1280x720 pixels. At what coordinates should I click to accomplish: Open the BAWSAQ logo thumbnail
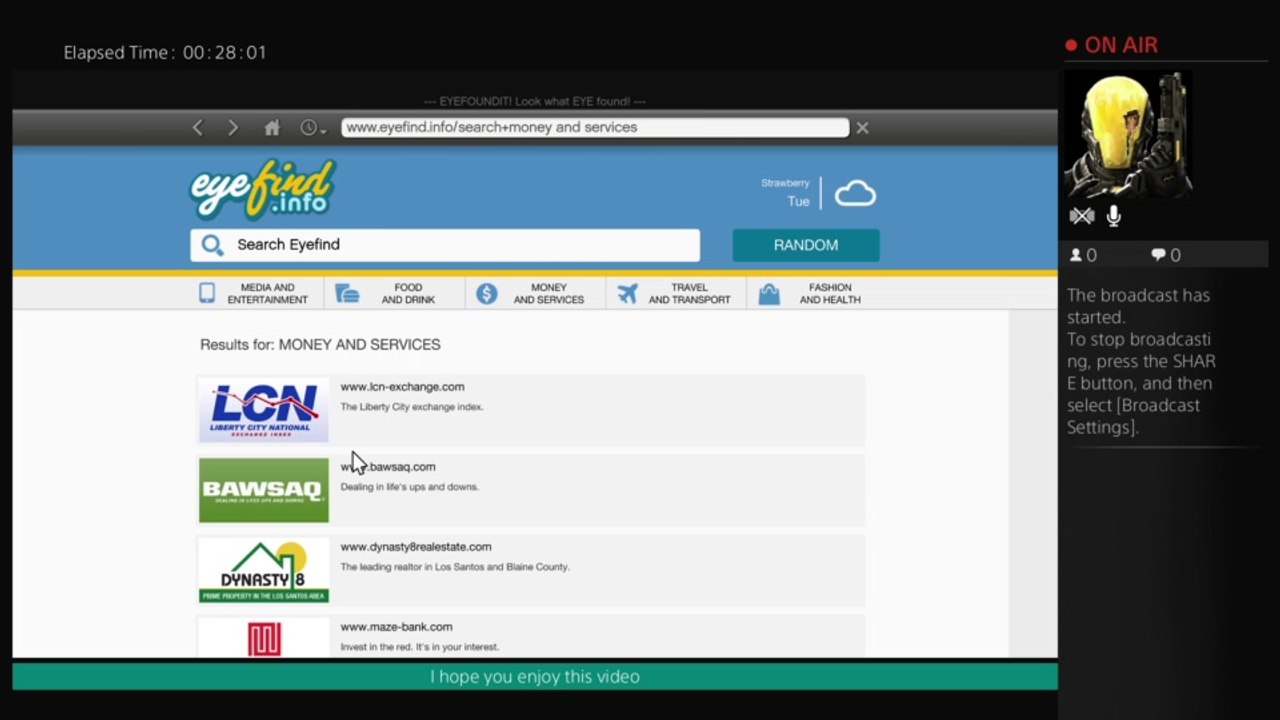[x=264, y=490]
